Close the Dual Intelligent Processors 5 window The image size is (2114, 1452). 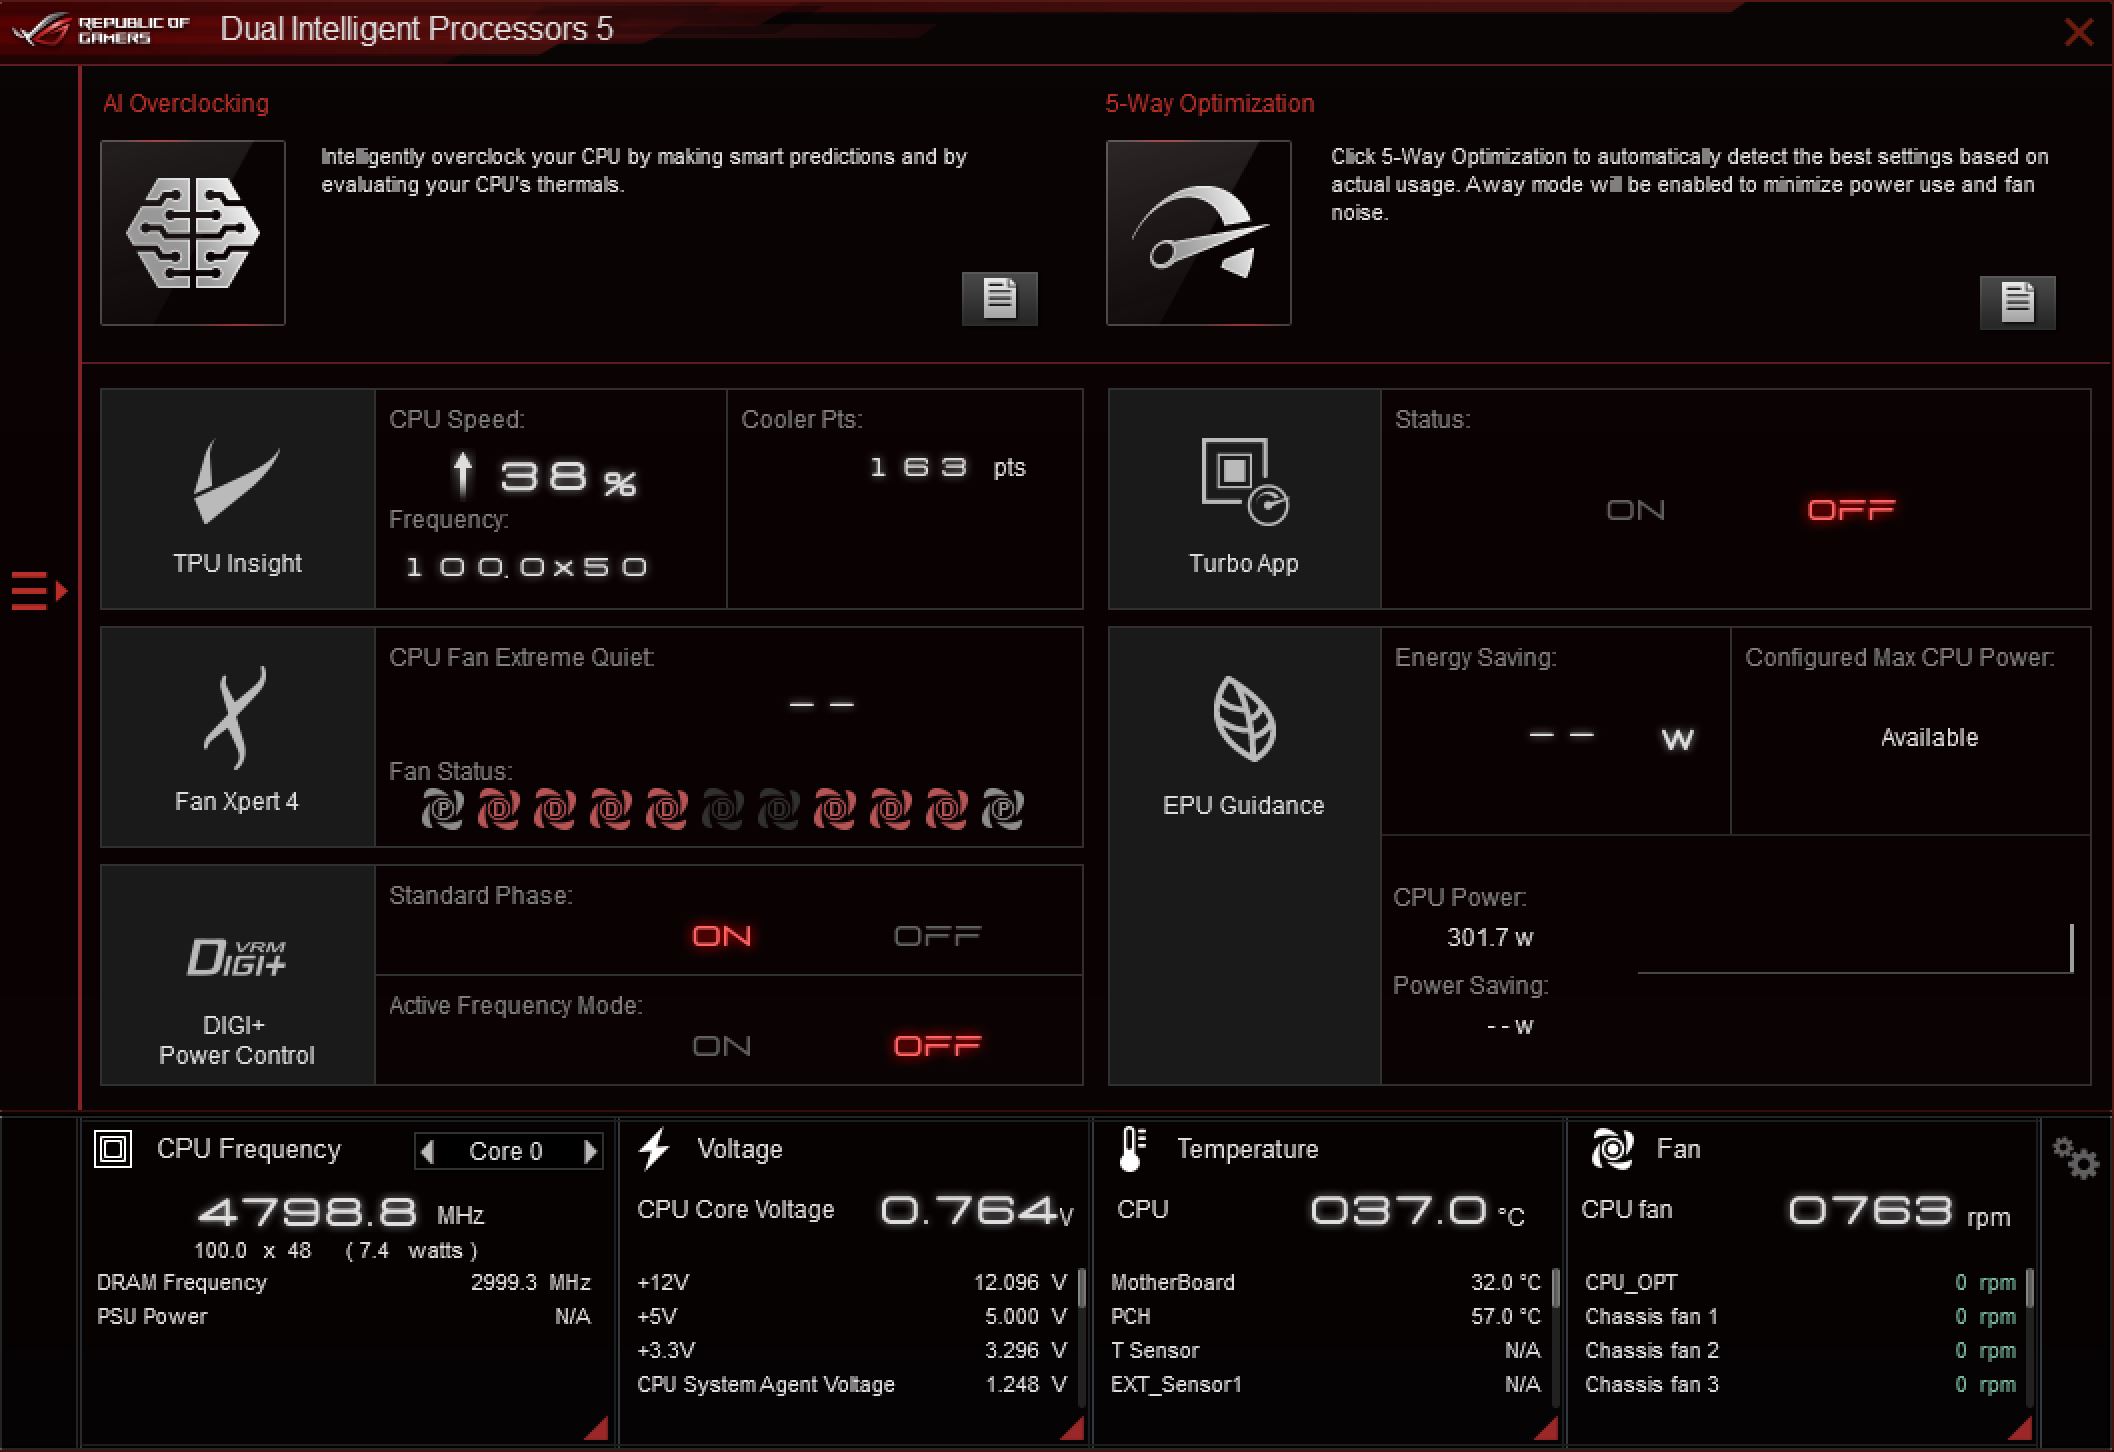[2079, 32]
